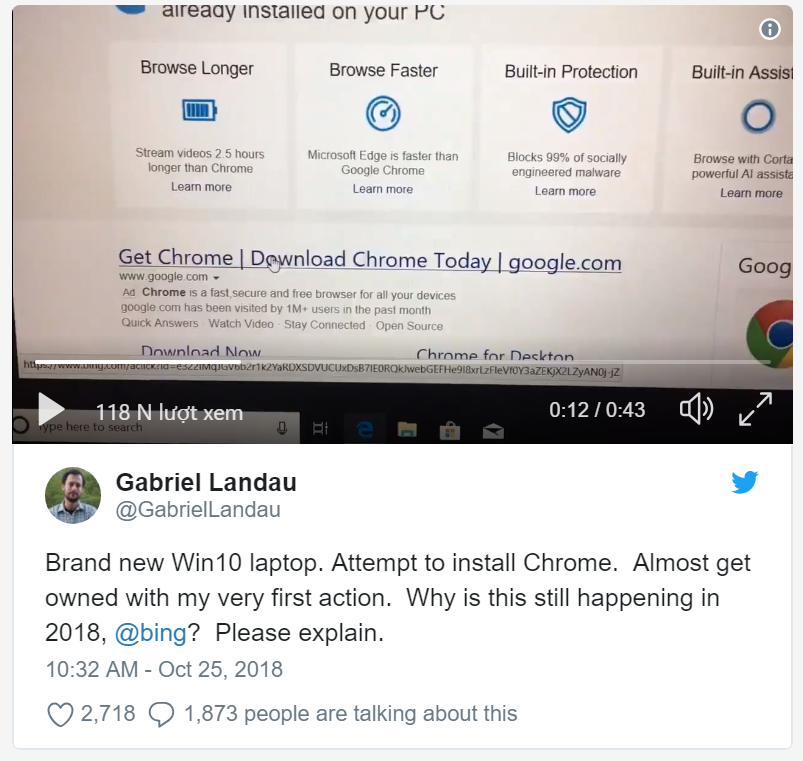Open replies via speech bubble icon
803x761 pixels.
click(x=161, y=714)
